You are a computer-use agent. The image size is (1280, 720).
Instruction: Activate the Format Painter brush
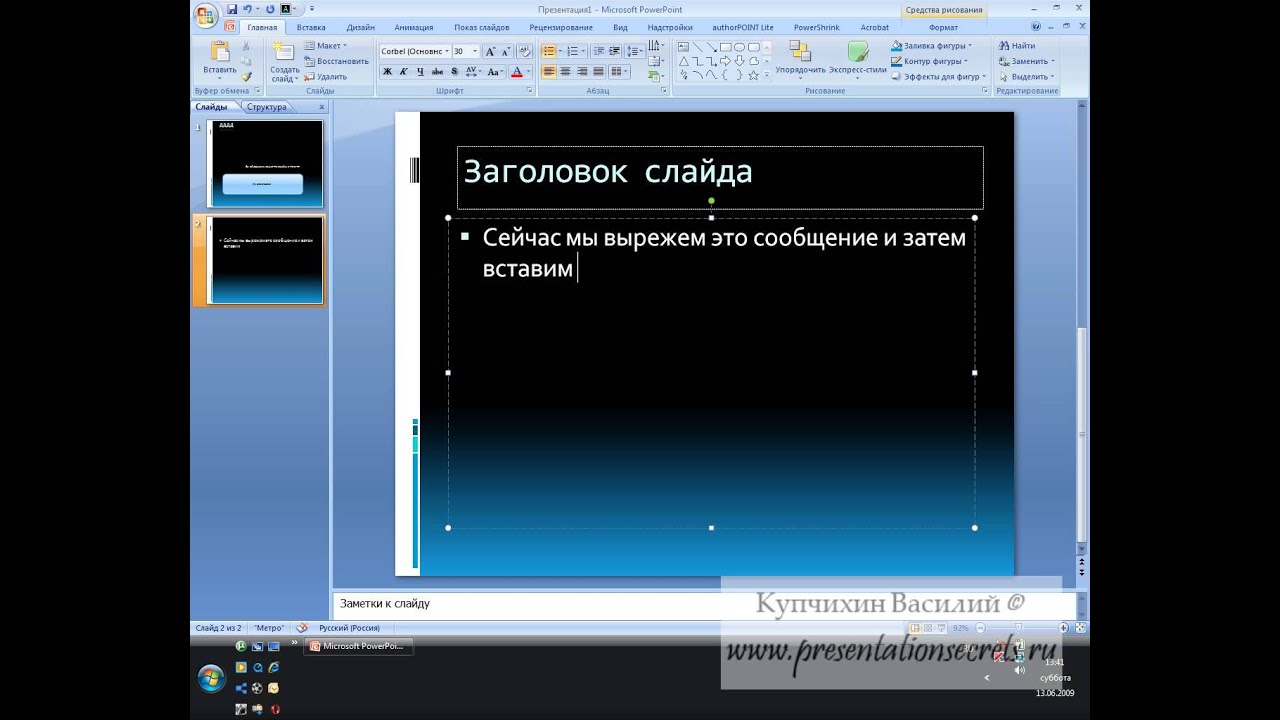pos(246,76)
